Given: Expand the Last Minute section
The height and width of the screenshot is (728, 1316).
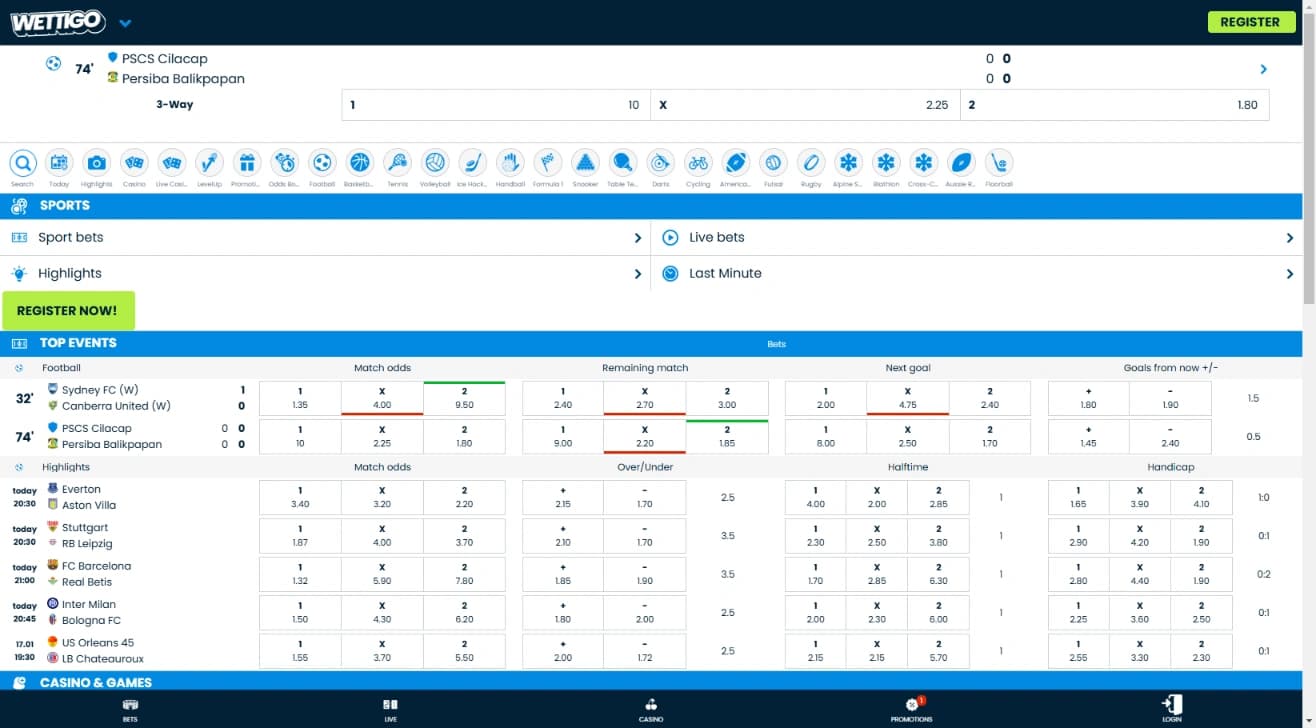Looking at the screenshot, I should (x=976, y=274).
